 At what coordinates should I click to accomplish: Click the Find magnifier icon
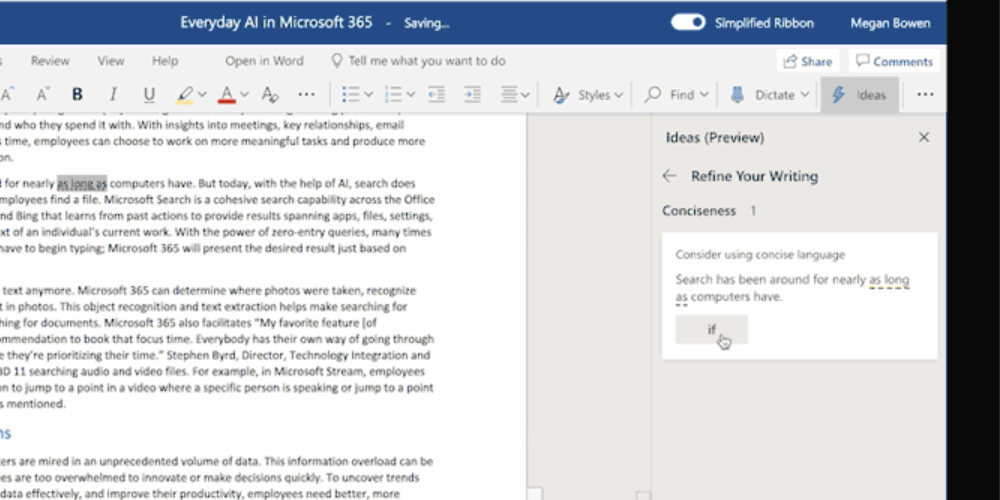(652, 95)
